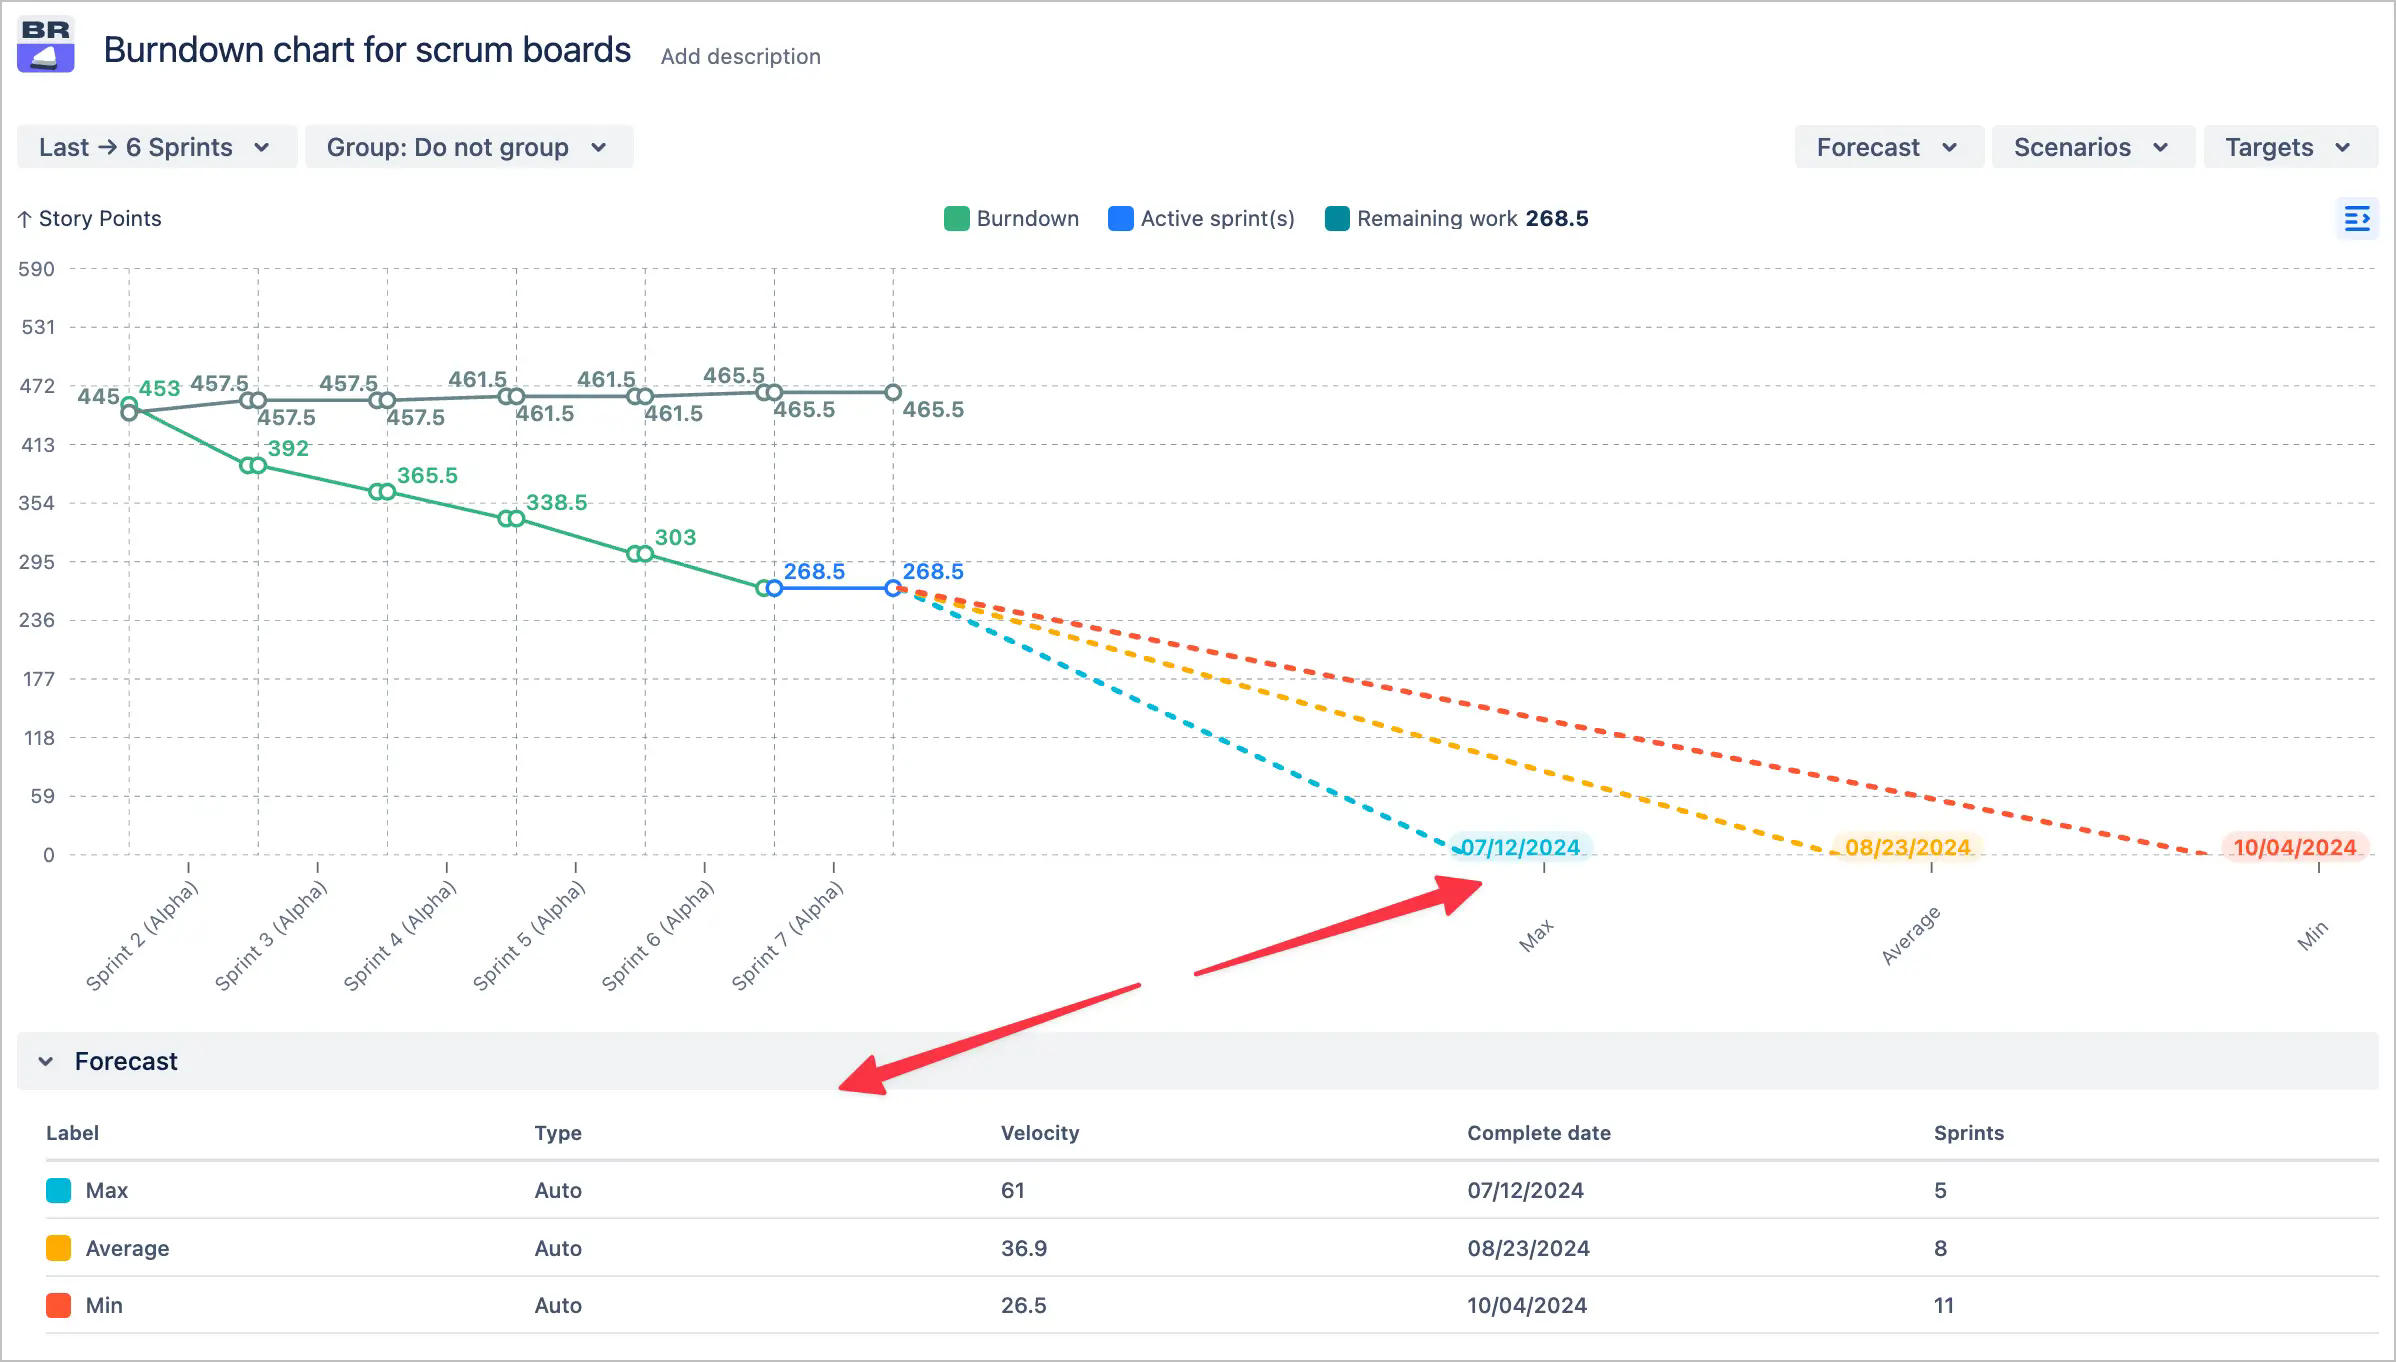Toggle the Burndown legend series
The width and height of the screenshot is (2396, 1362).
(1011, 219)
